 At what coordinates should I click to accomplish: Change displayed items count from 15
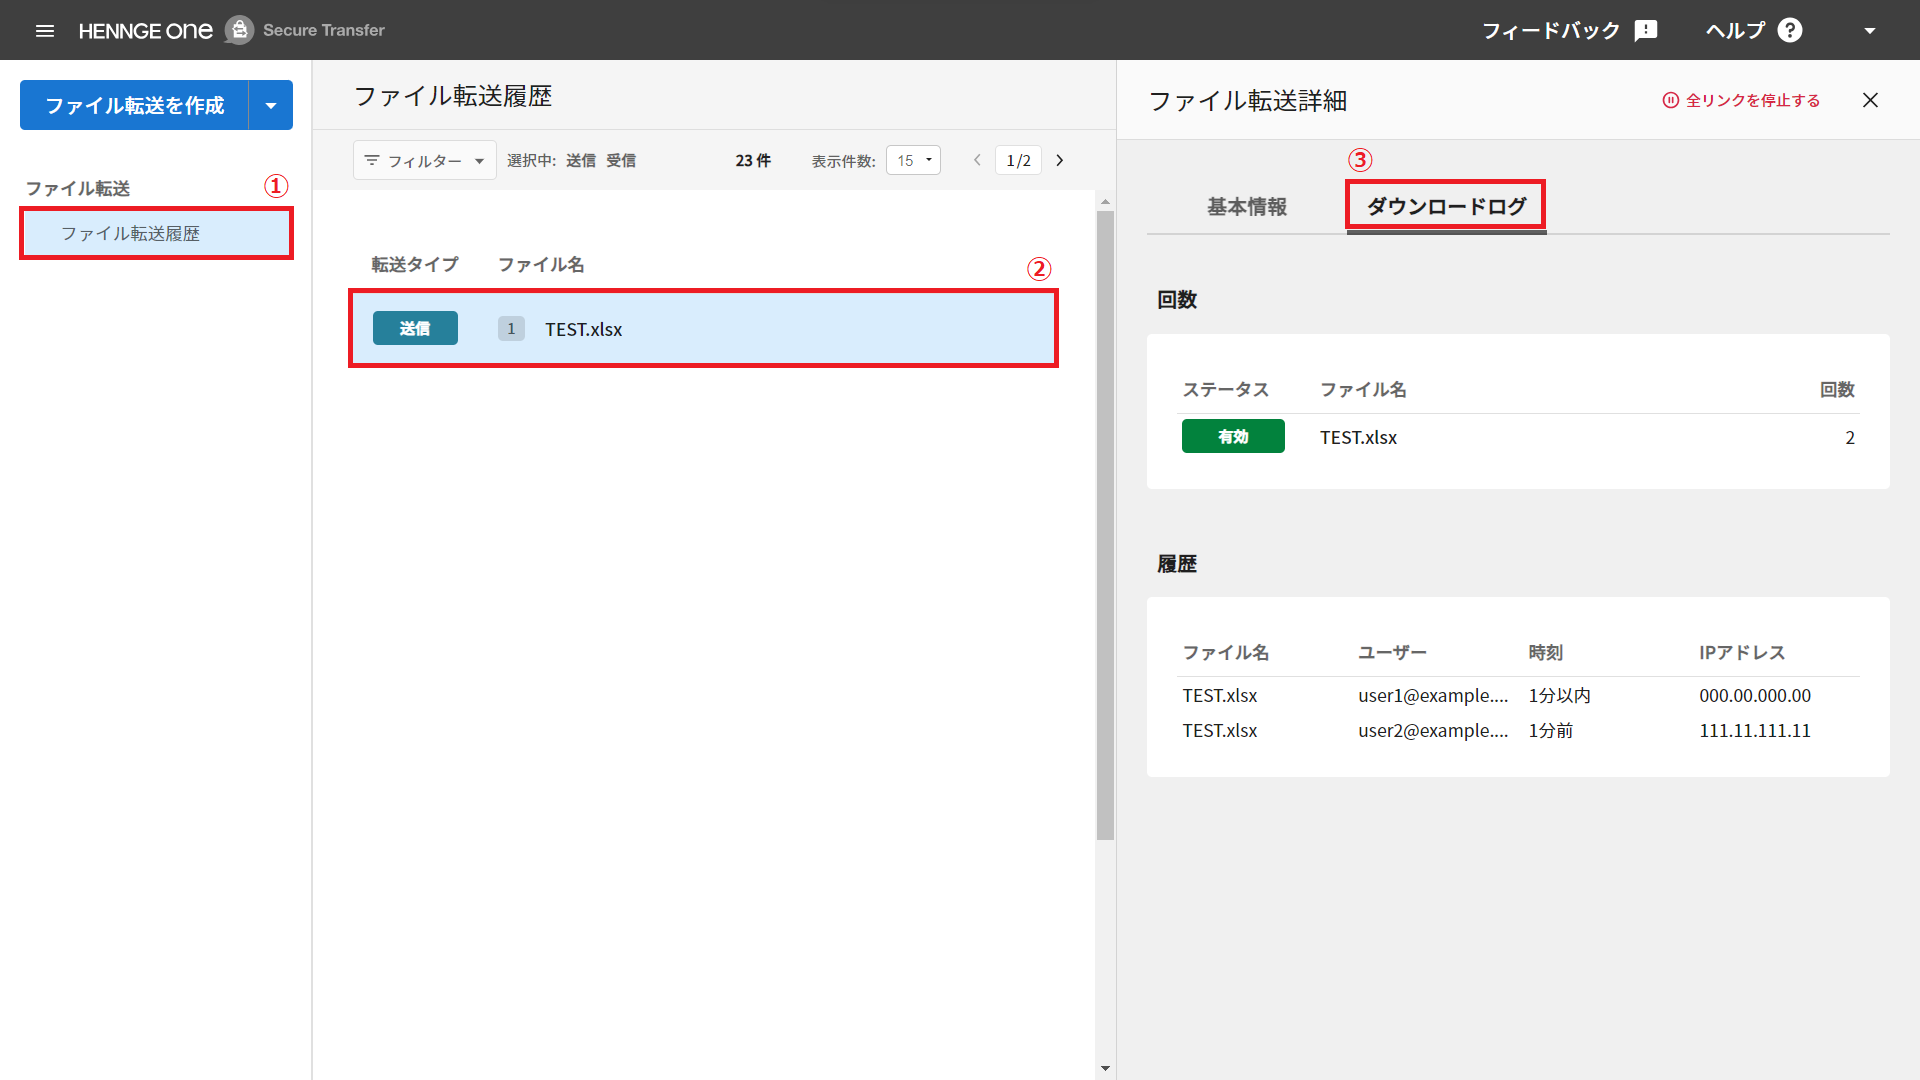pos(913,160)
